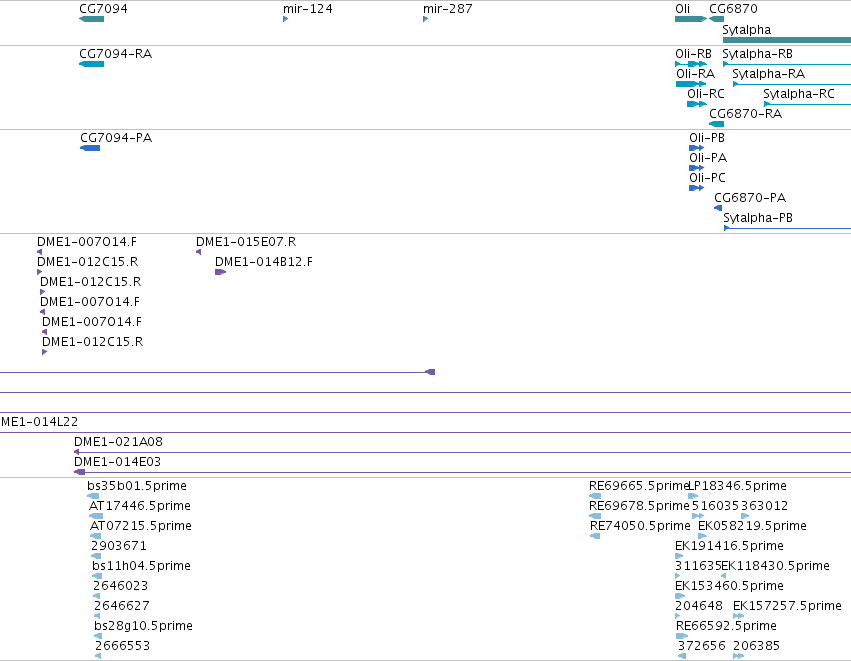Click the EK058219.5prime EST label
851x661 pixels.
coord(752,526)
